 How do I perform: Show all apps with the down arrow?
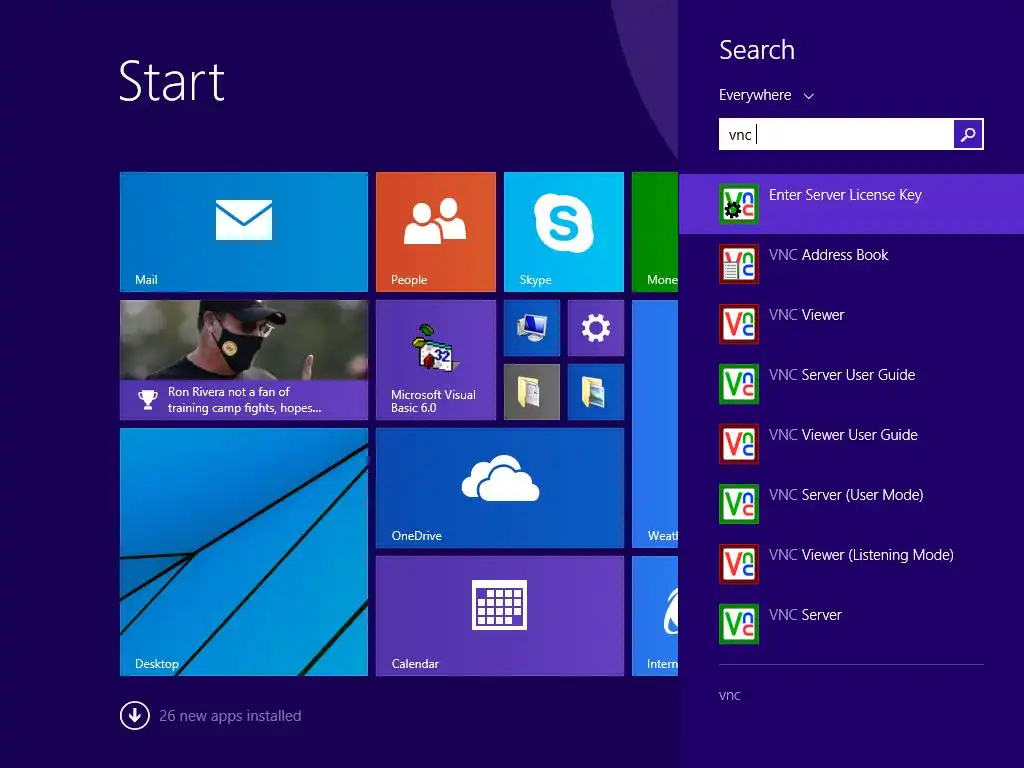pos(135,716)
